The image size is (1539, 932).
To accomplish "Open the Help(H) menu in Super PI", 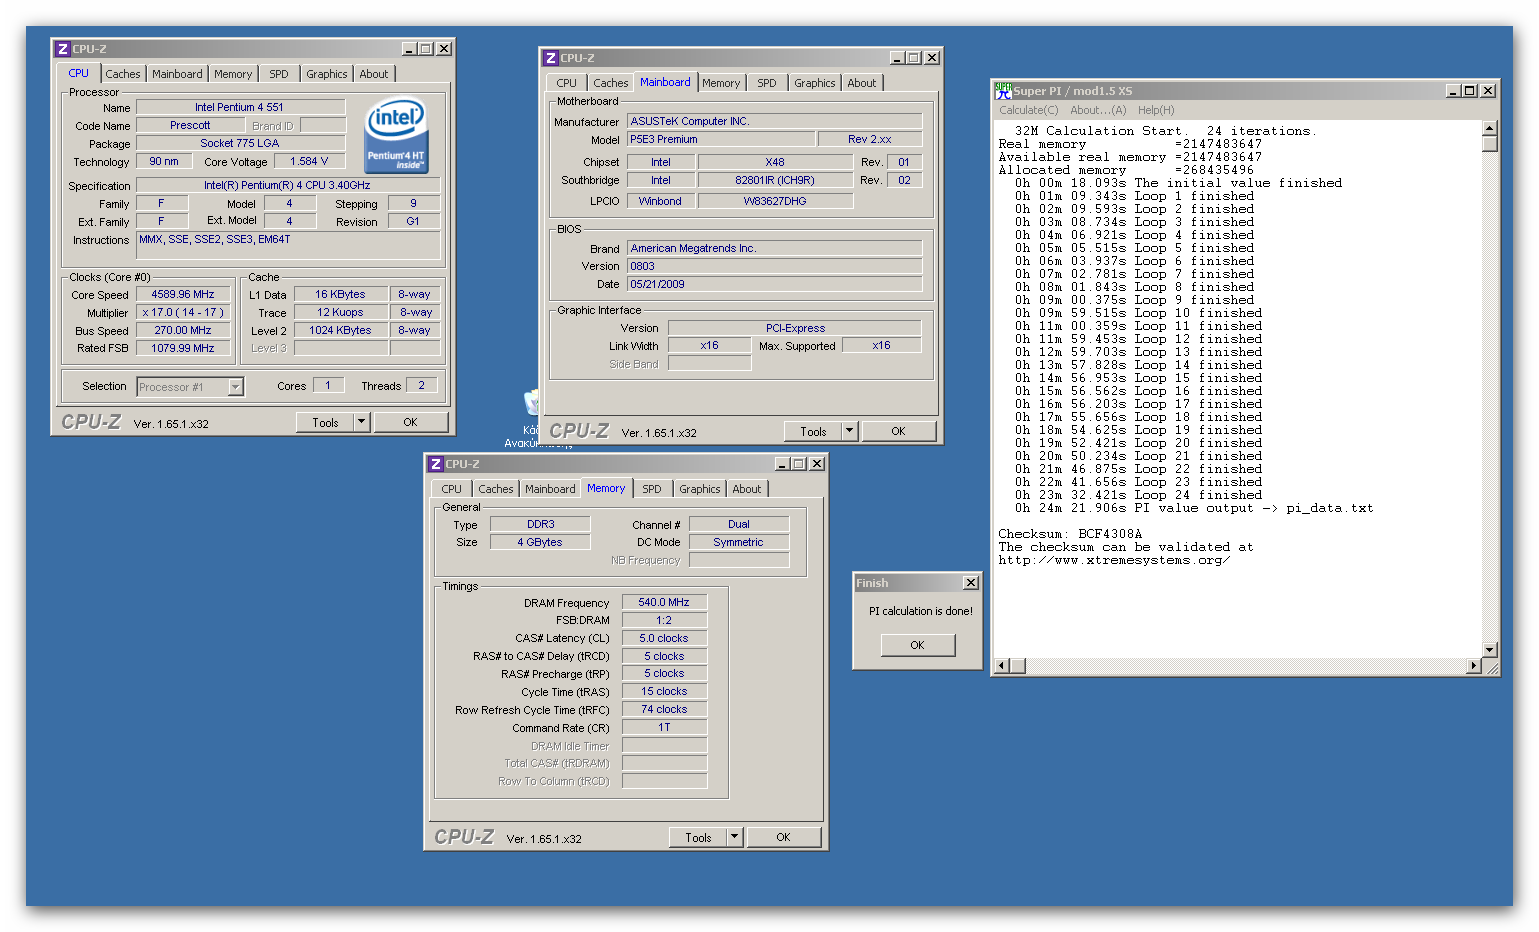I will tap(1156, 110).
